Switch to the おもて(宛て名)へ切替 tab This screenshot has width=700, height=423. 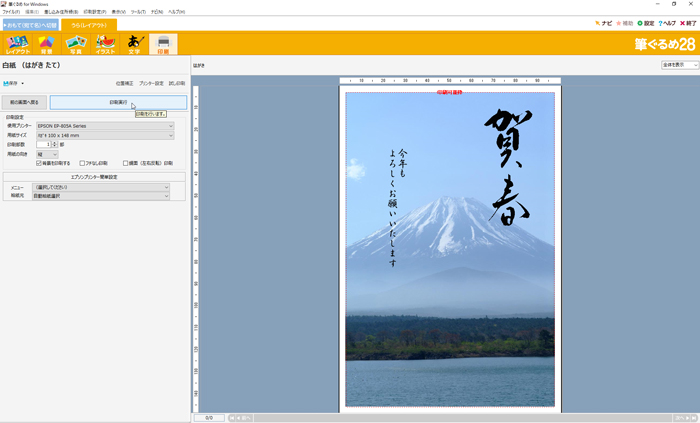click(29, 24)
